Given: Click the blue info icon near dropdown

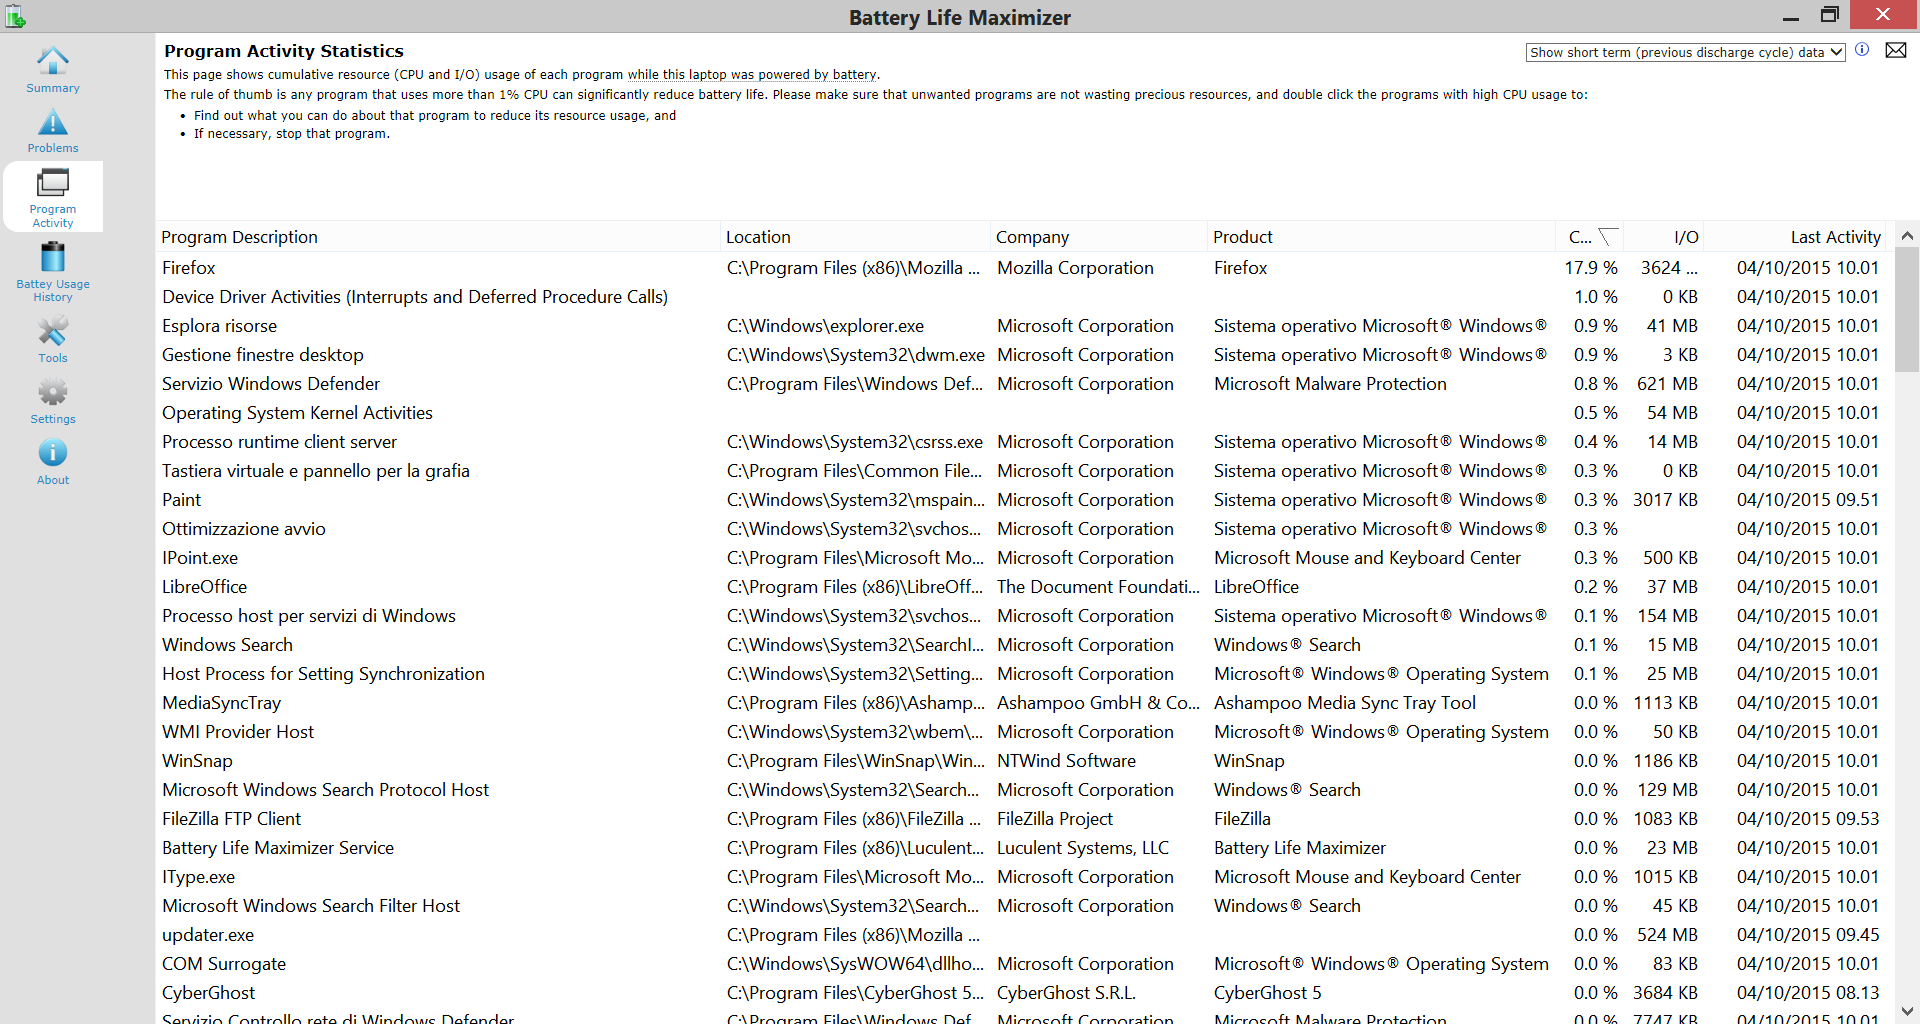Looking at the screenshot, I should (1862, 50).
